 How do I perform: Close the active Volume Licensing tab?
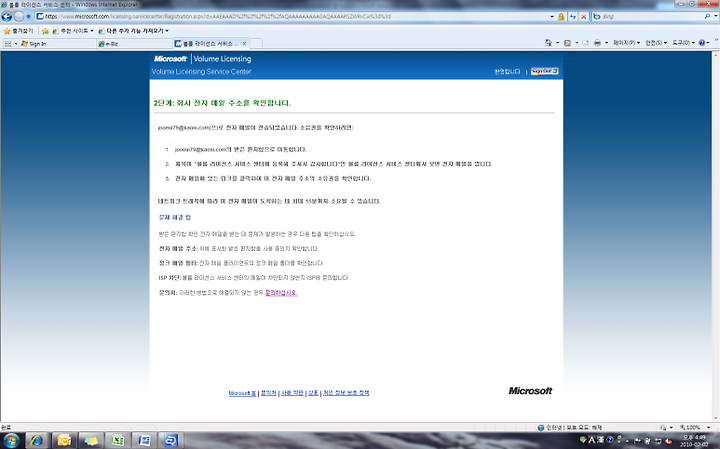tap(244, 44)
